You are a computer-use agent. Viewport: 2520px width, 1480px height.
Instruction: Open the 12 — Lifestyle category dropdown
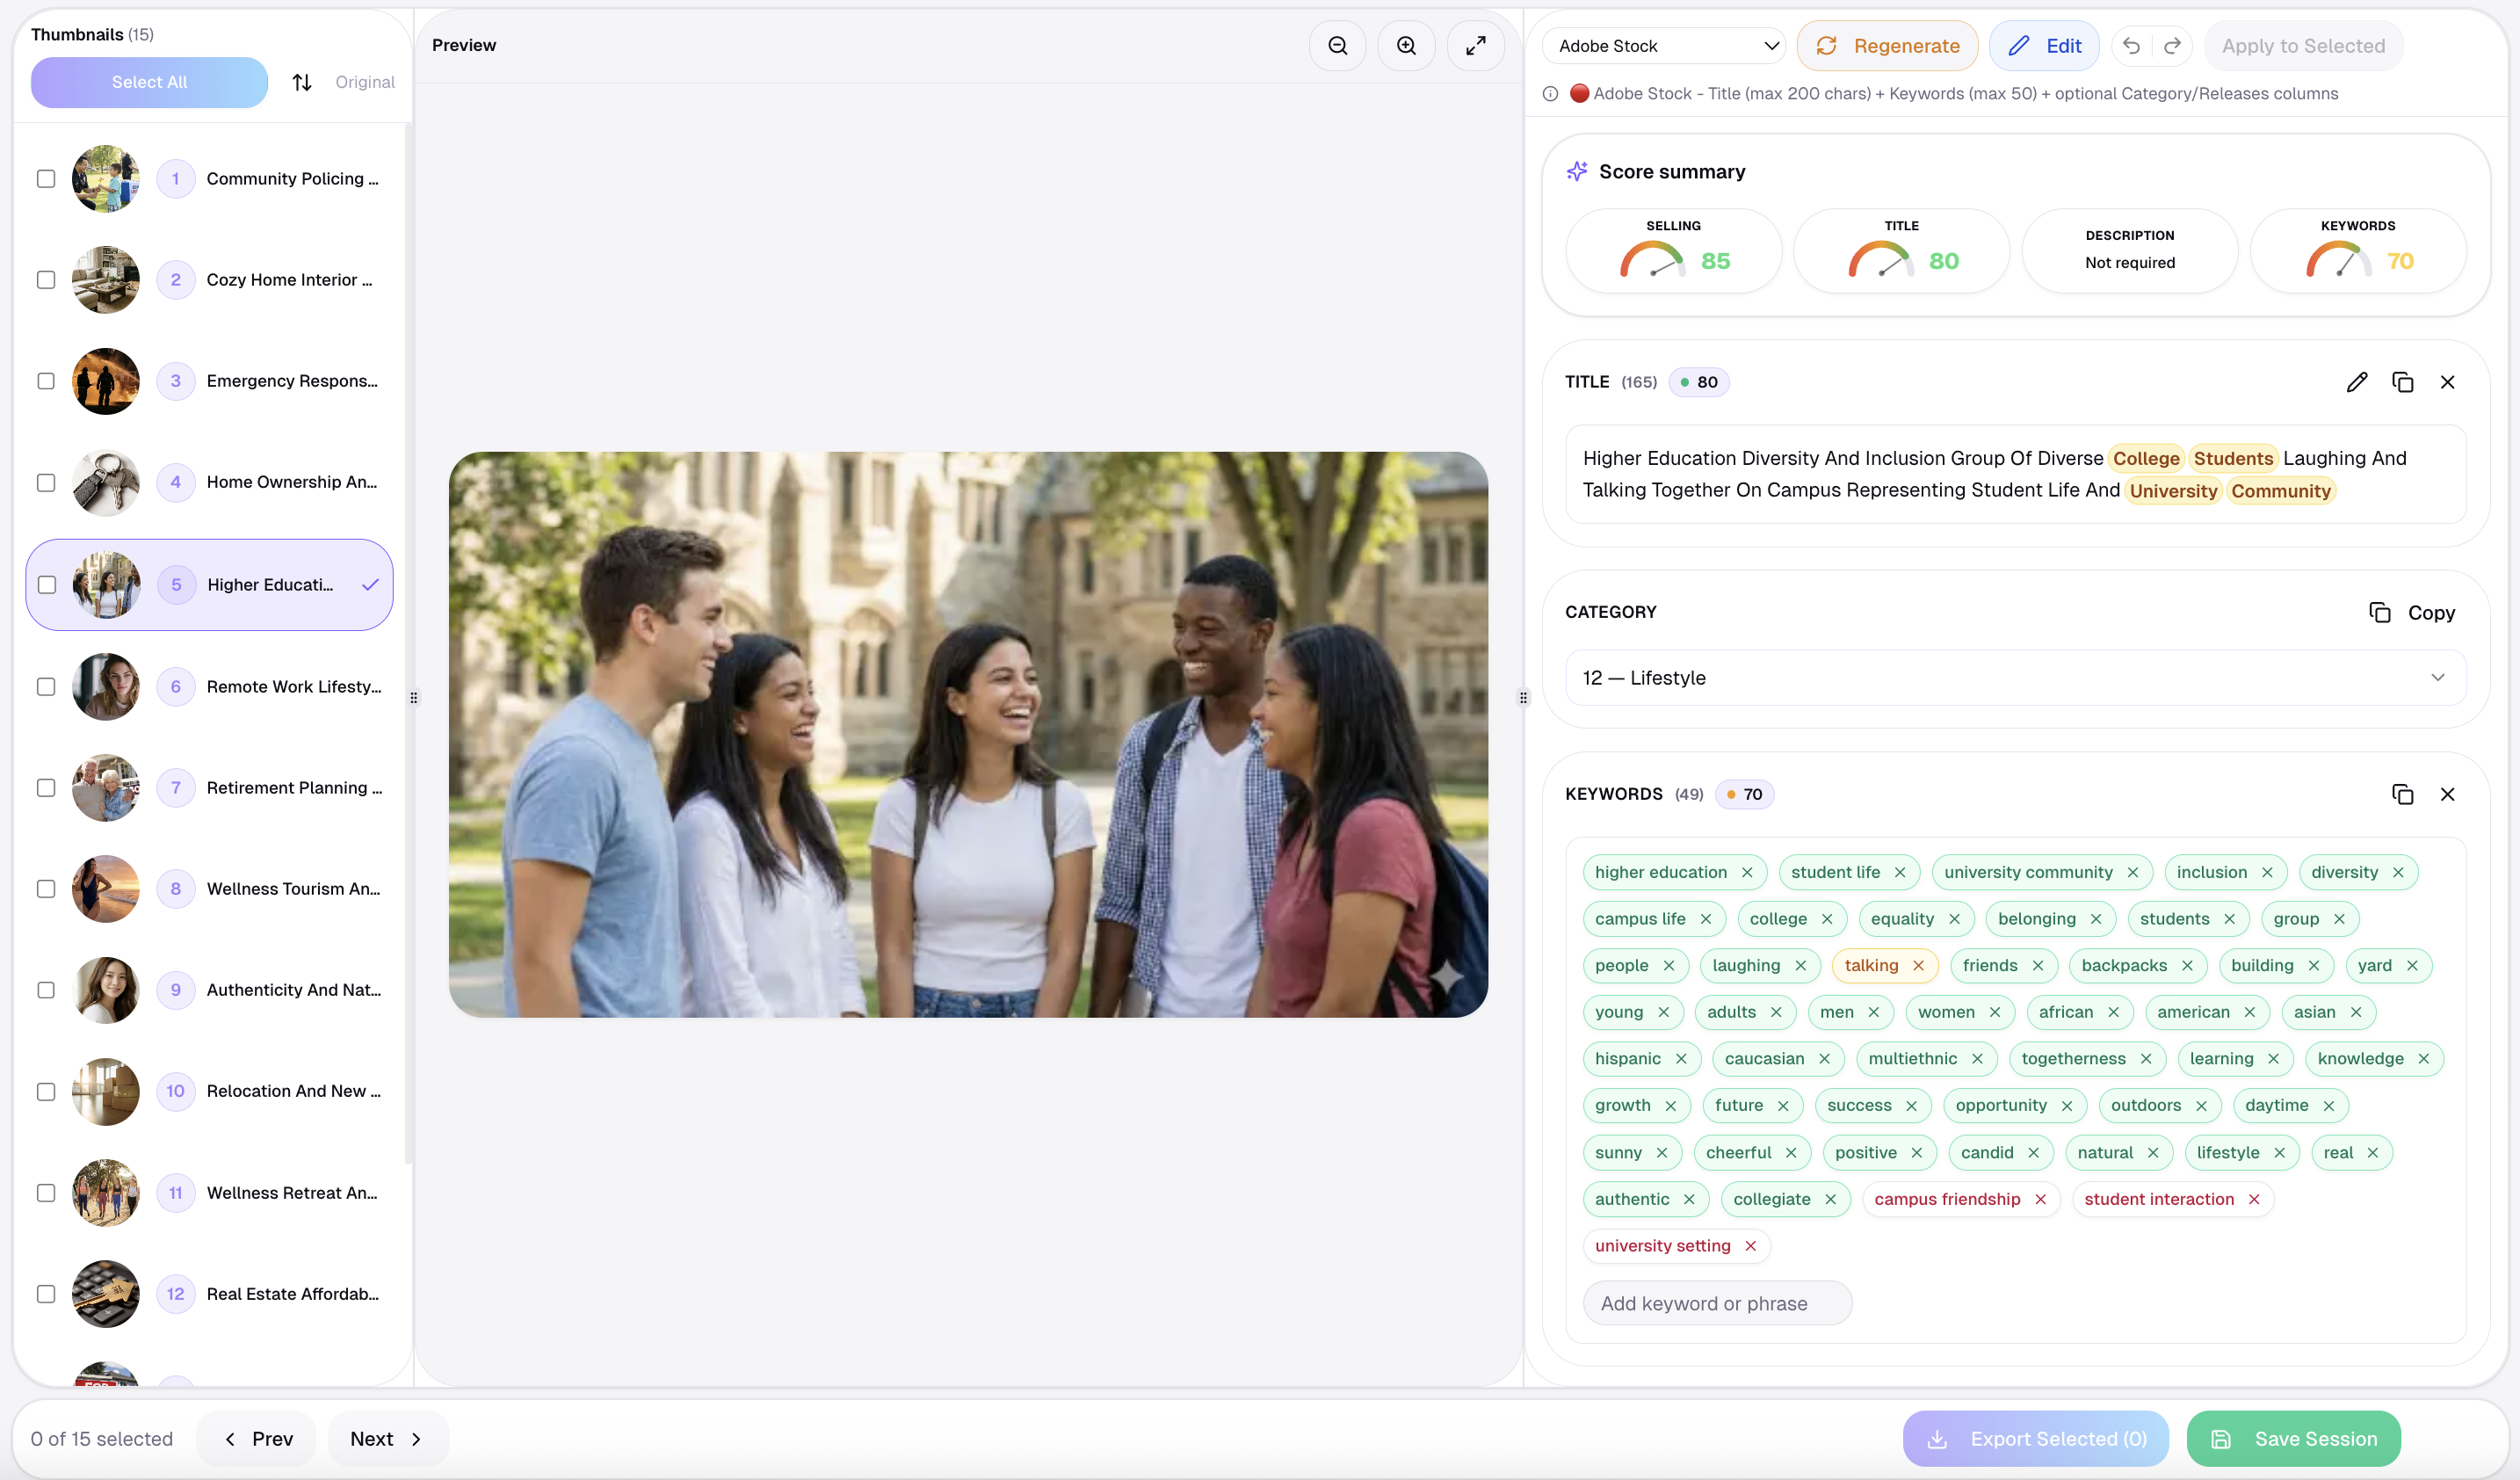[2015, 678]
